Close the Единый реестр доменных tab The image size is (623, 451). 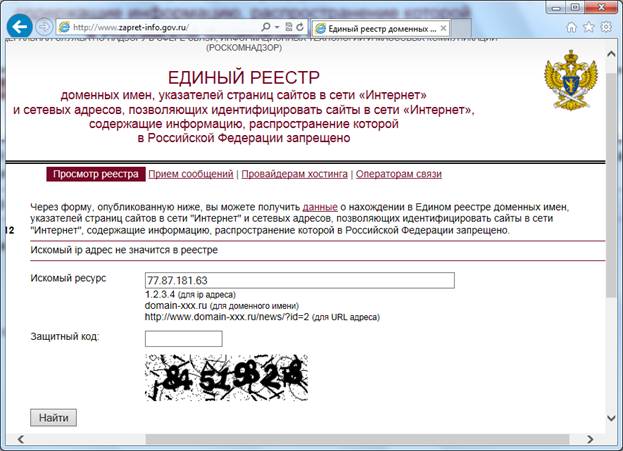coord(443,28)
